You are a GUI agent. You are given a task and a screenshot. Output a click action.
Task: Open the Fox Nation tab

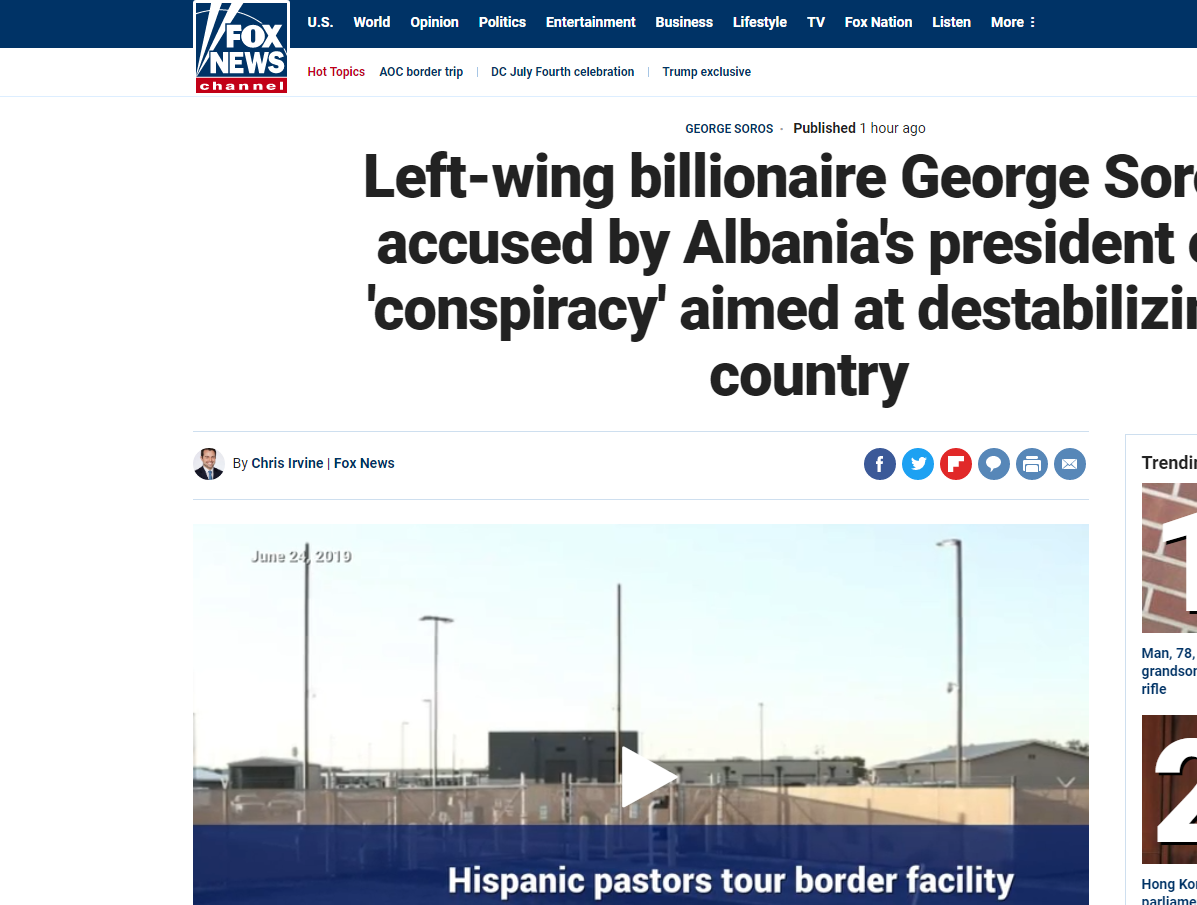tap(878, 22)
